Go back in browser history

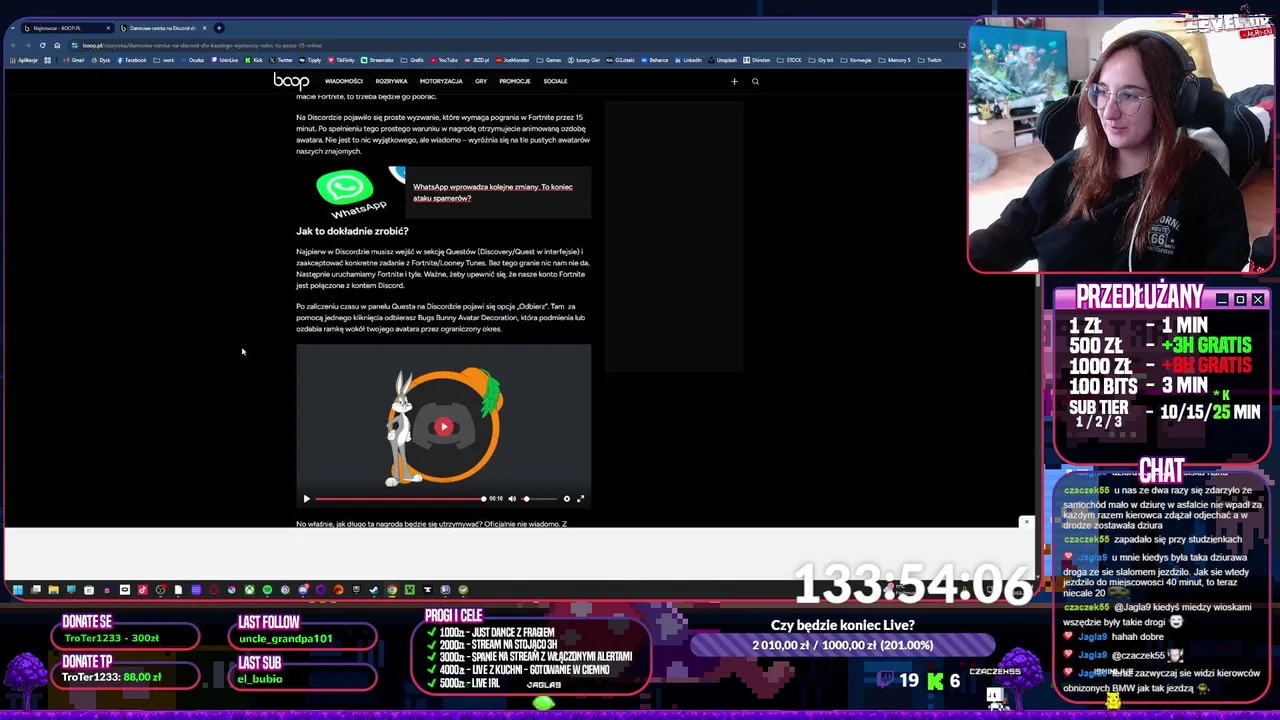(14, 45)
